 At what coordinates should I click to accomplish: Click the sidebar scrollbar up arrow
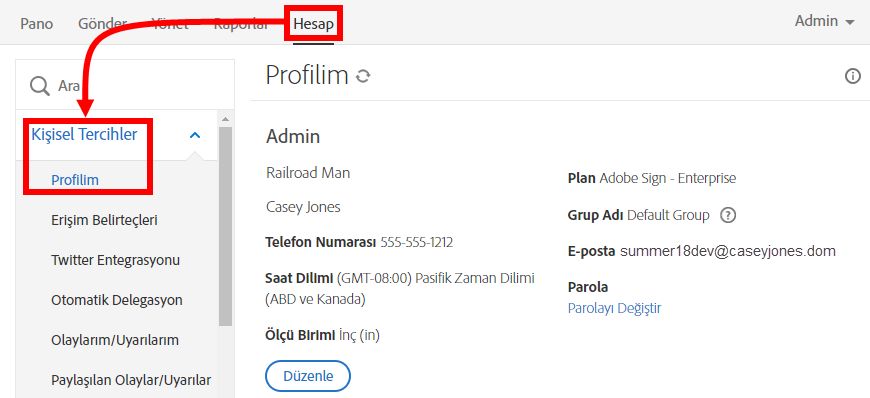point(225,119)
